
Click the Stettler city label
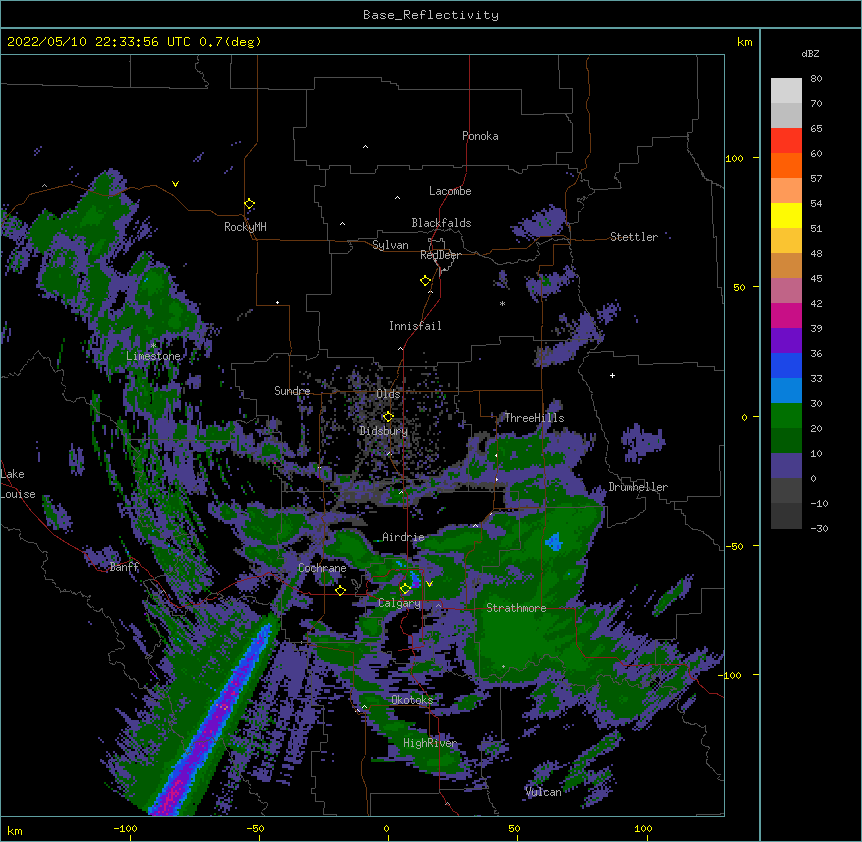pos(634,237)
